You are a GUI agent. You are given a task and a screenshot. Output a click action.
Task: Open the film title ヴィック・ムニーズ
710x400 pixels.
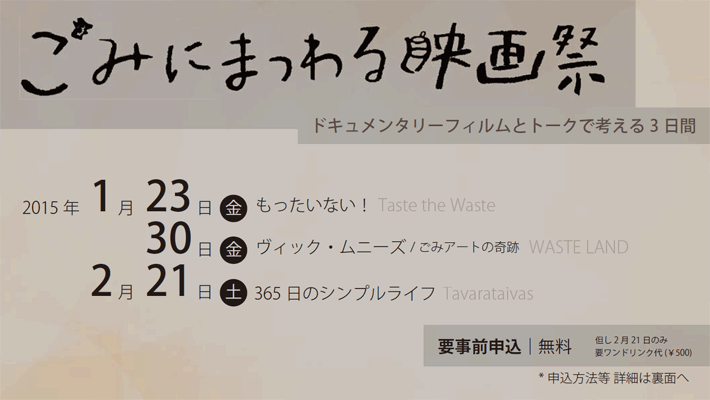tap(329, 248)
